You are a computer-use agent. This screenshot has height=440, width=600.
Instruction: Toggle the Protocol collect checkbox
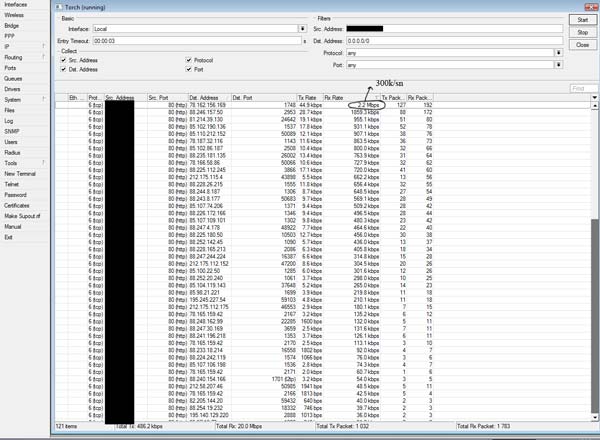click(x=189, y=60)
